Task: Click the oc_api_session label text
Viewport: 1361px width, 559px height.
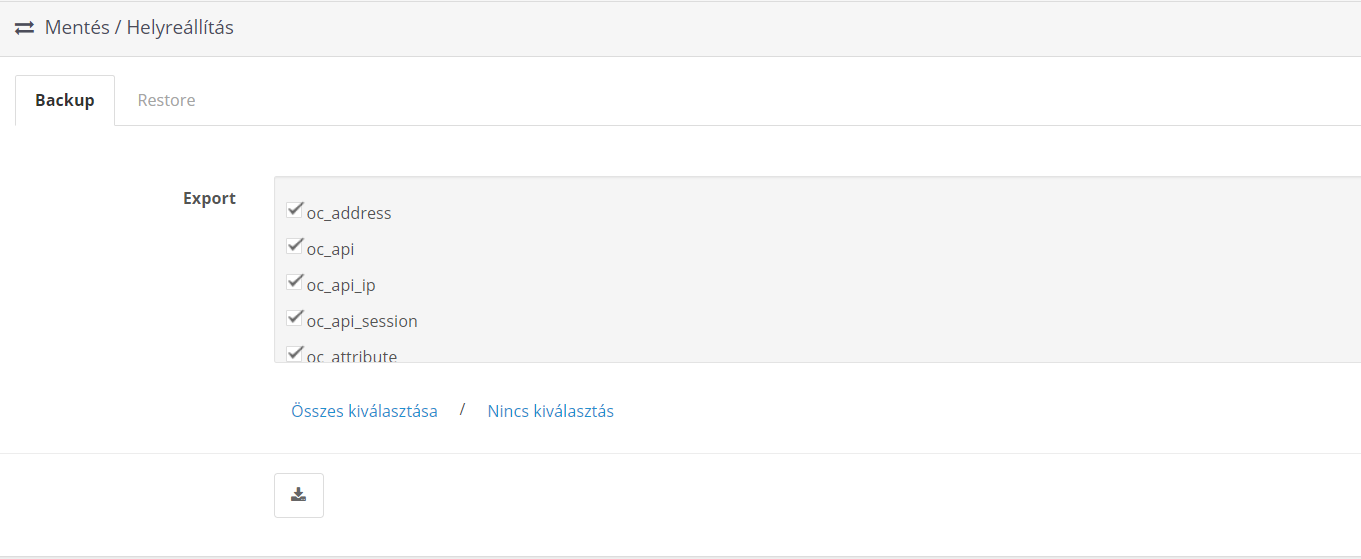Action: point(362,321)
